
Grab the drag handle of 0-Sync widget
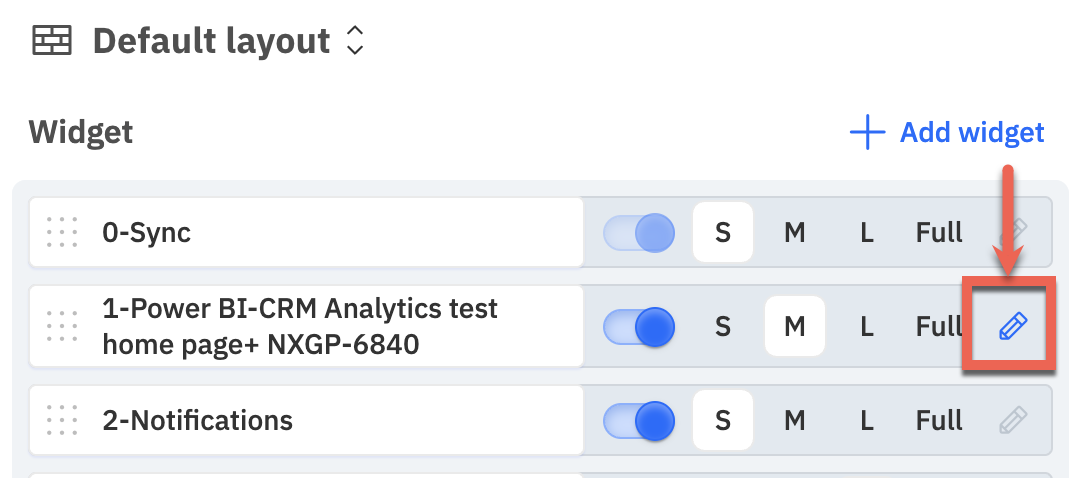pyautogui.click(x=62, y=232)
